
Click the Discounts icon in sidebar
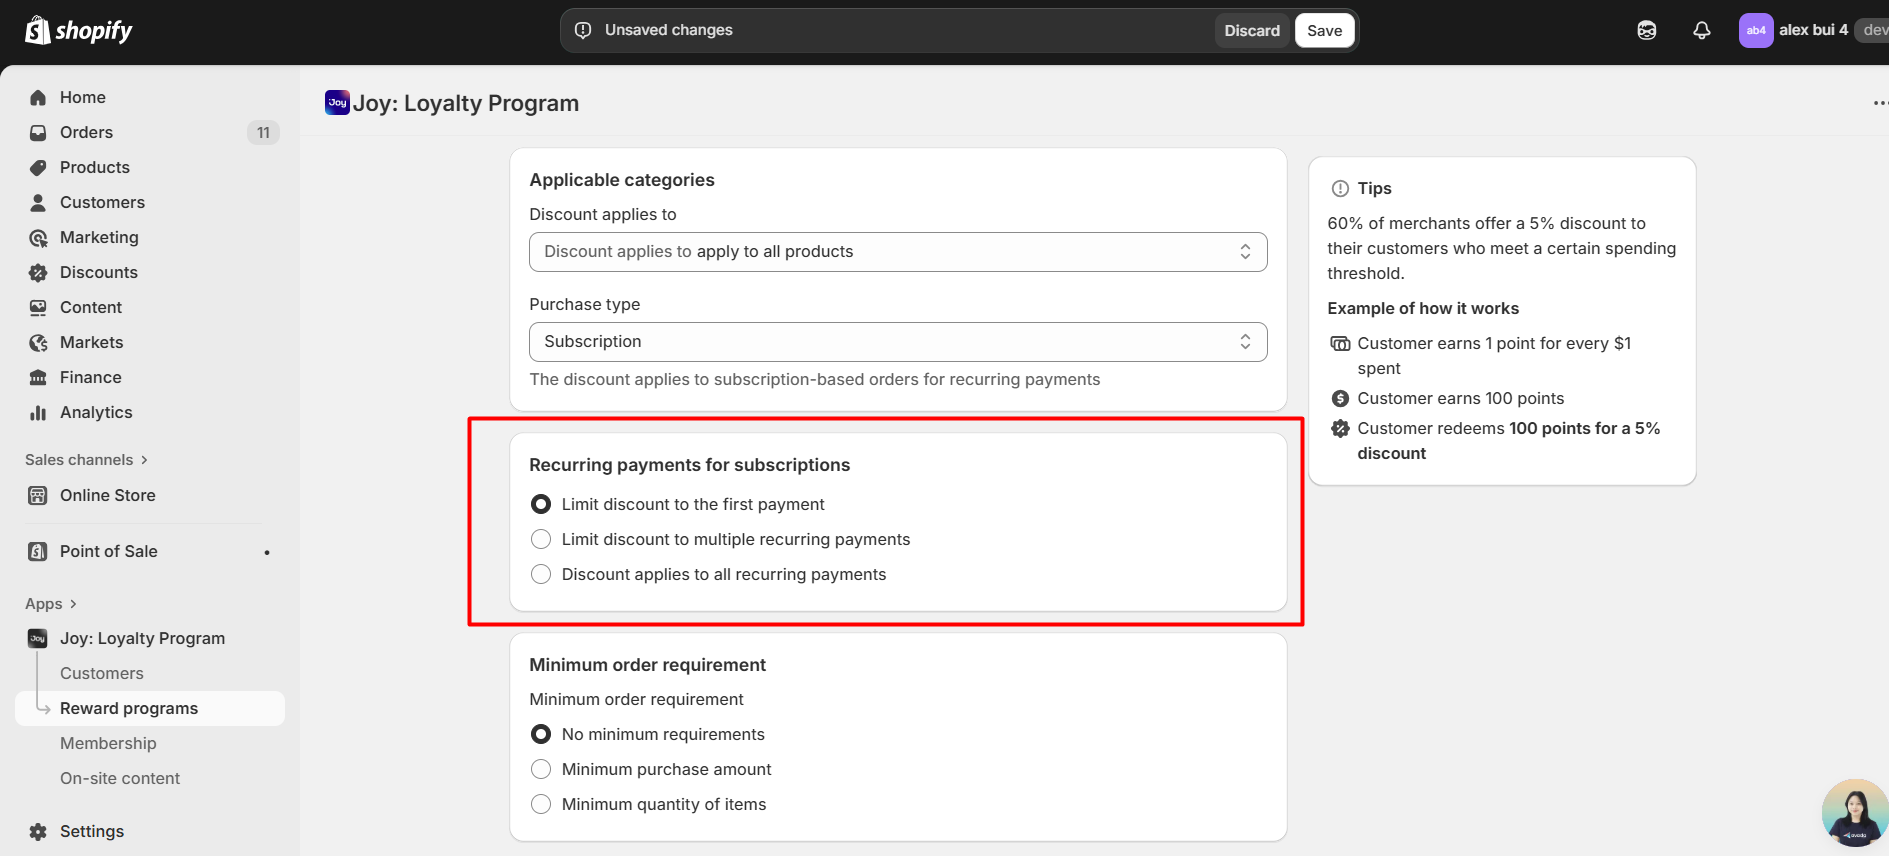(x=38, y=273)
